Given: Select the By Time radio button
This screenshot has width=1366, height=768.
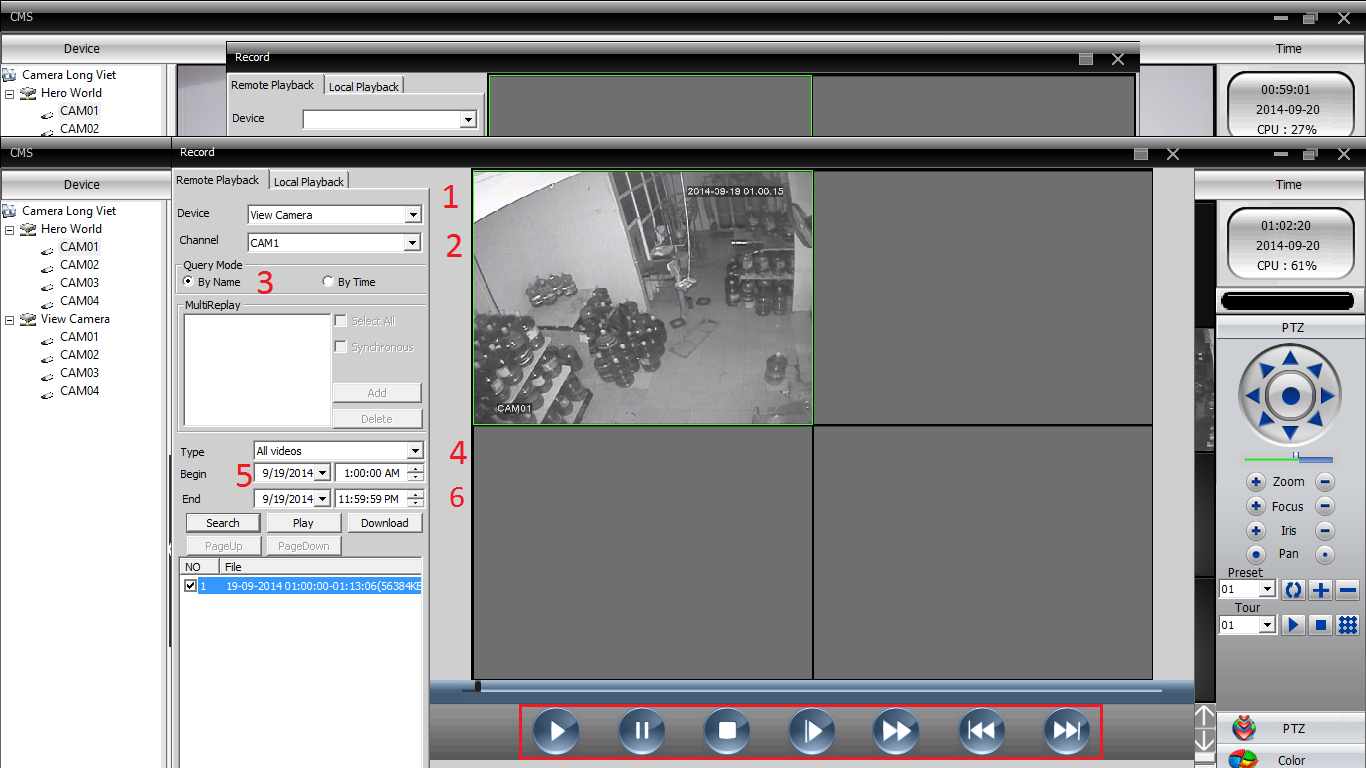Looking at the screenshot, I should (x=328, y=282).
